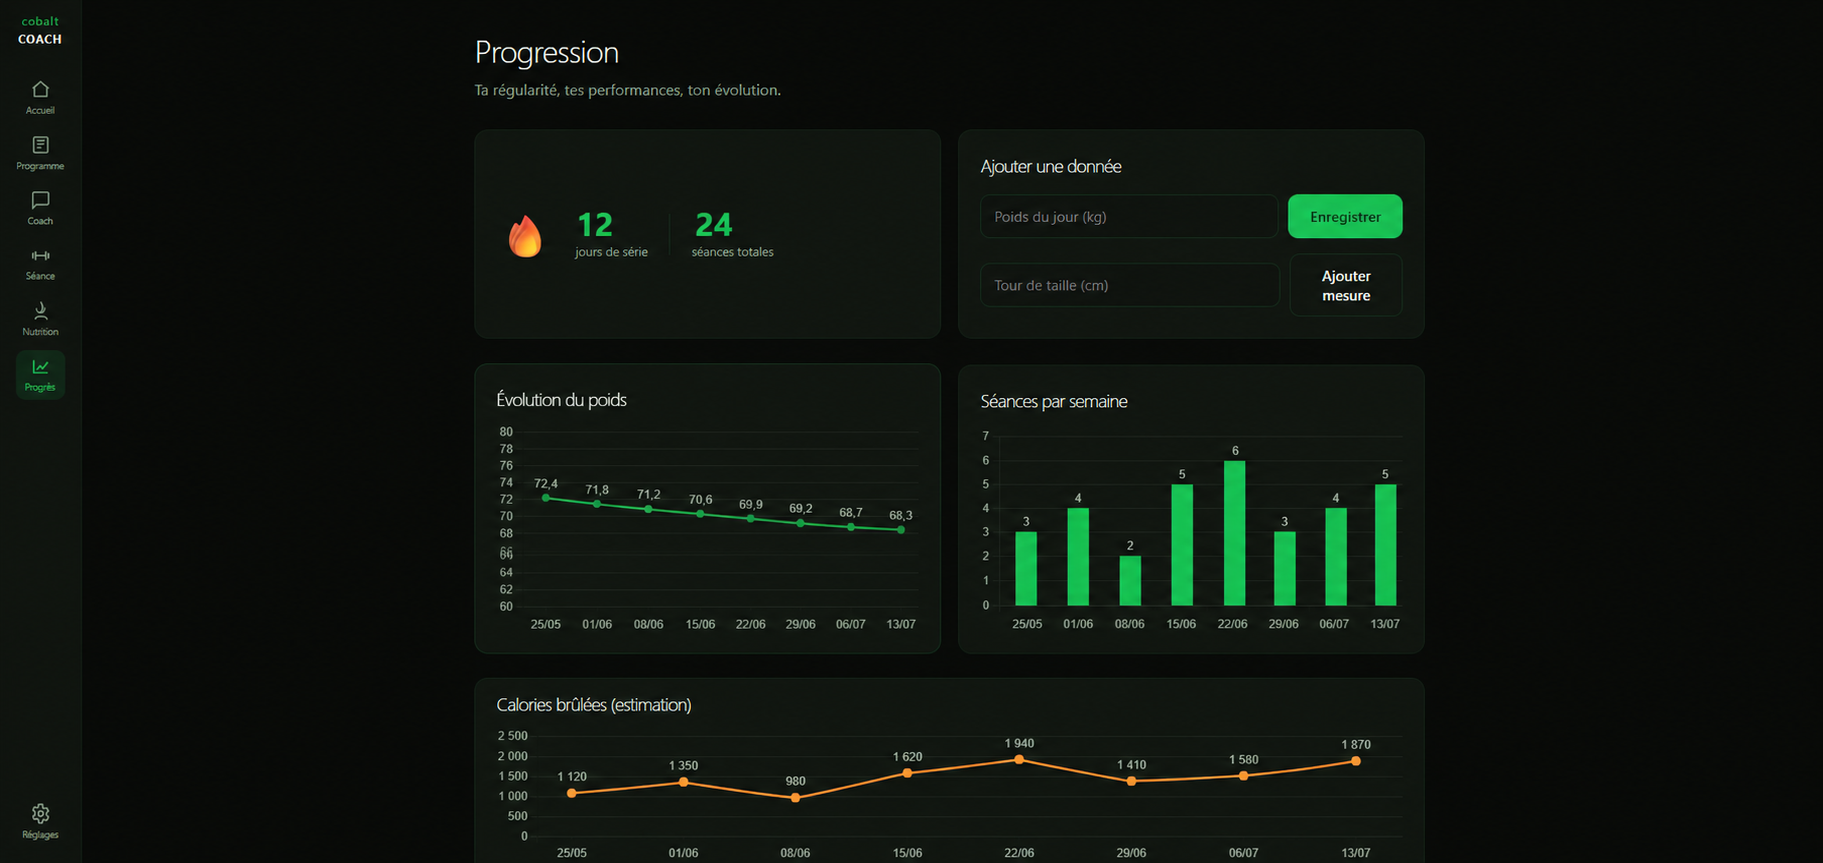Click the 13/07 sessions bar
This screenshot has width=1823, height=863.
1385,545
